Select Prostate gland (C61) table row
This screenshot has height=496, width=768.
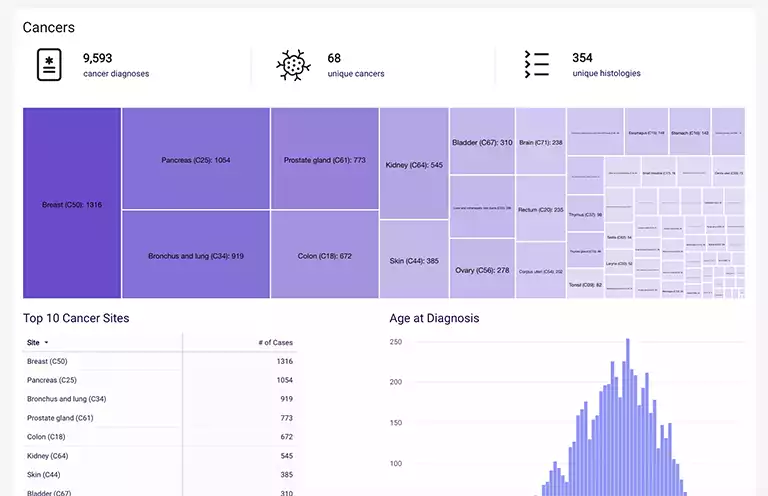pyautogui.click(x=160, y=418)
